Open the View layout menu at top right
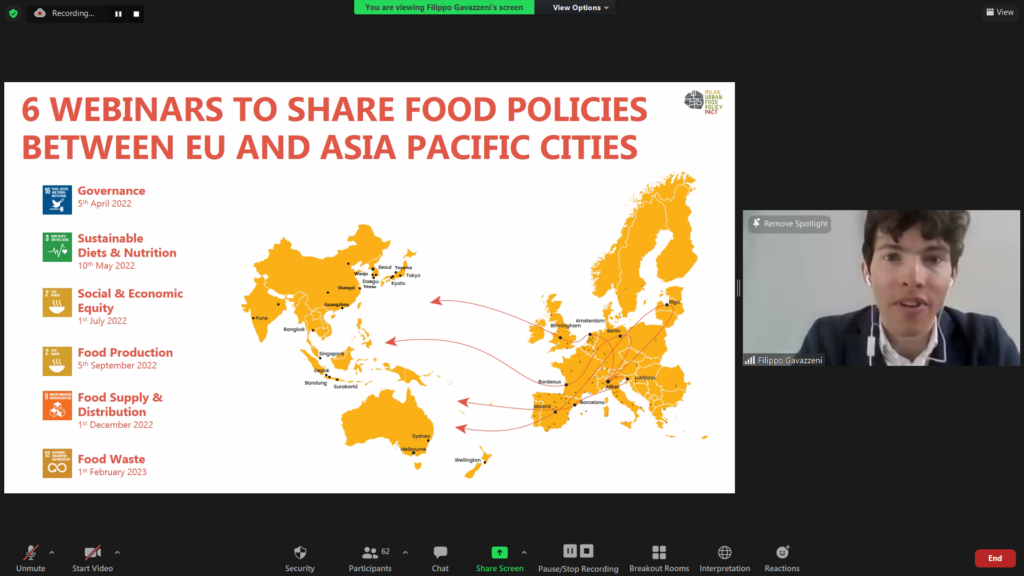Screen dimensions: 1024x576 tap(999, 12)
